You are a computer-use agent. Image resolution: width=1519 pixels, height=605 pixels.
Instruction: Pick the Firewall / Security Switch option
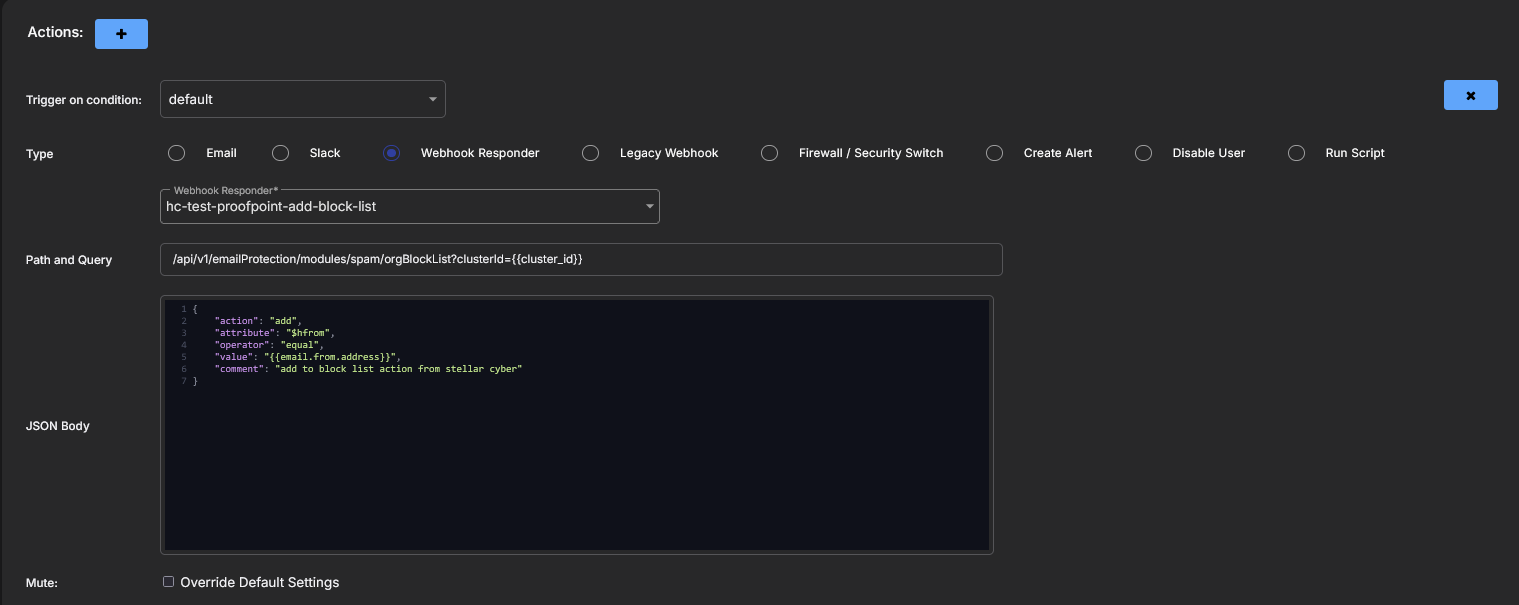[769, 153]
